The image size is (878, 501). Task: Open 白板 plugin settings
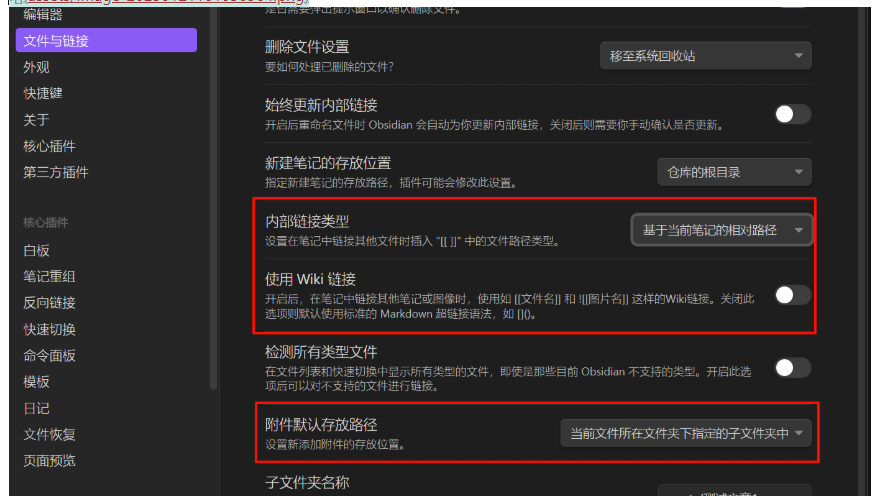36,250
